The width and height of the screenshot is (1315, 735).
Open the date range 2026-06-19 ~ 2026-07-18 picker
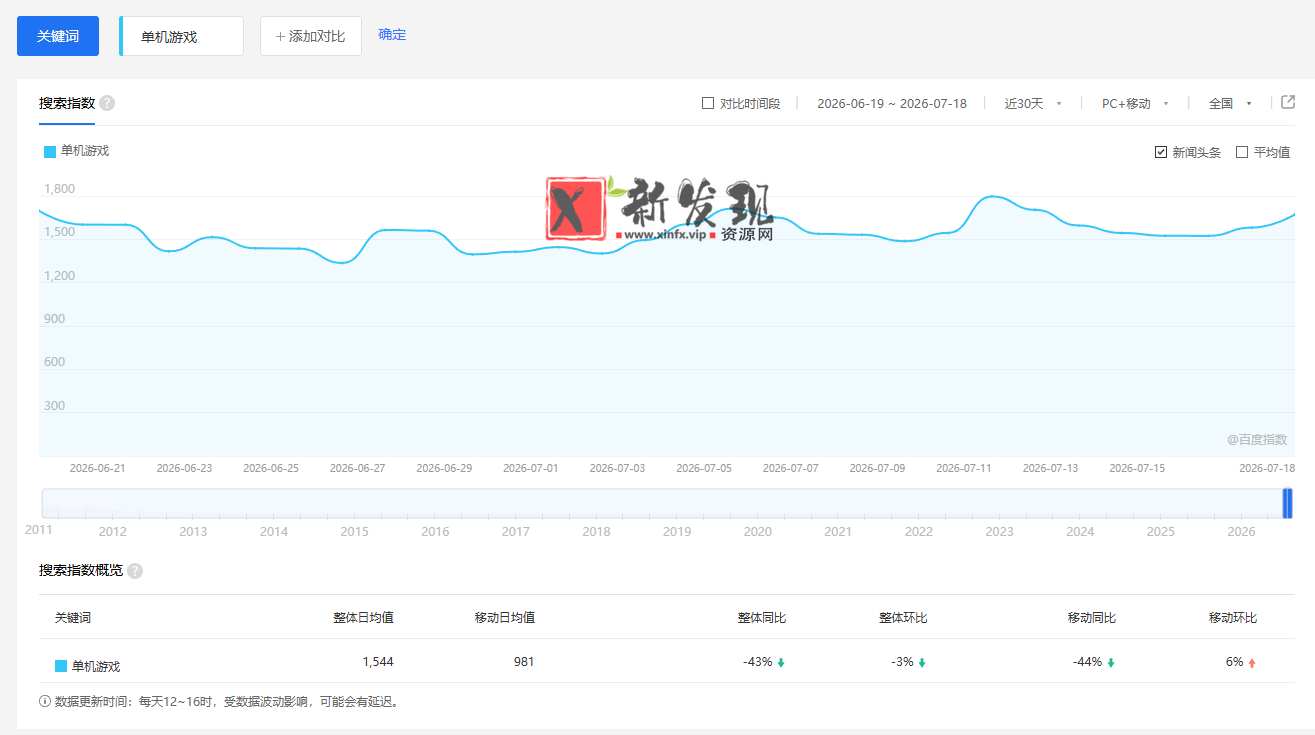pyautogui.click(x=892, y=103)
